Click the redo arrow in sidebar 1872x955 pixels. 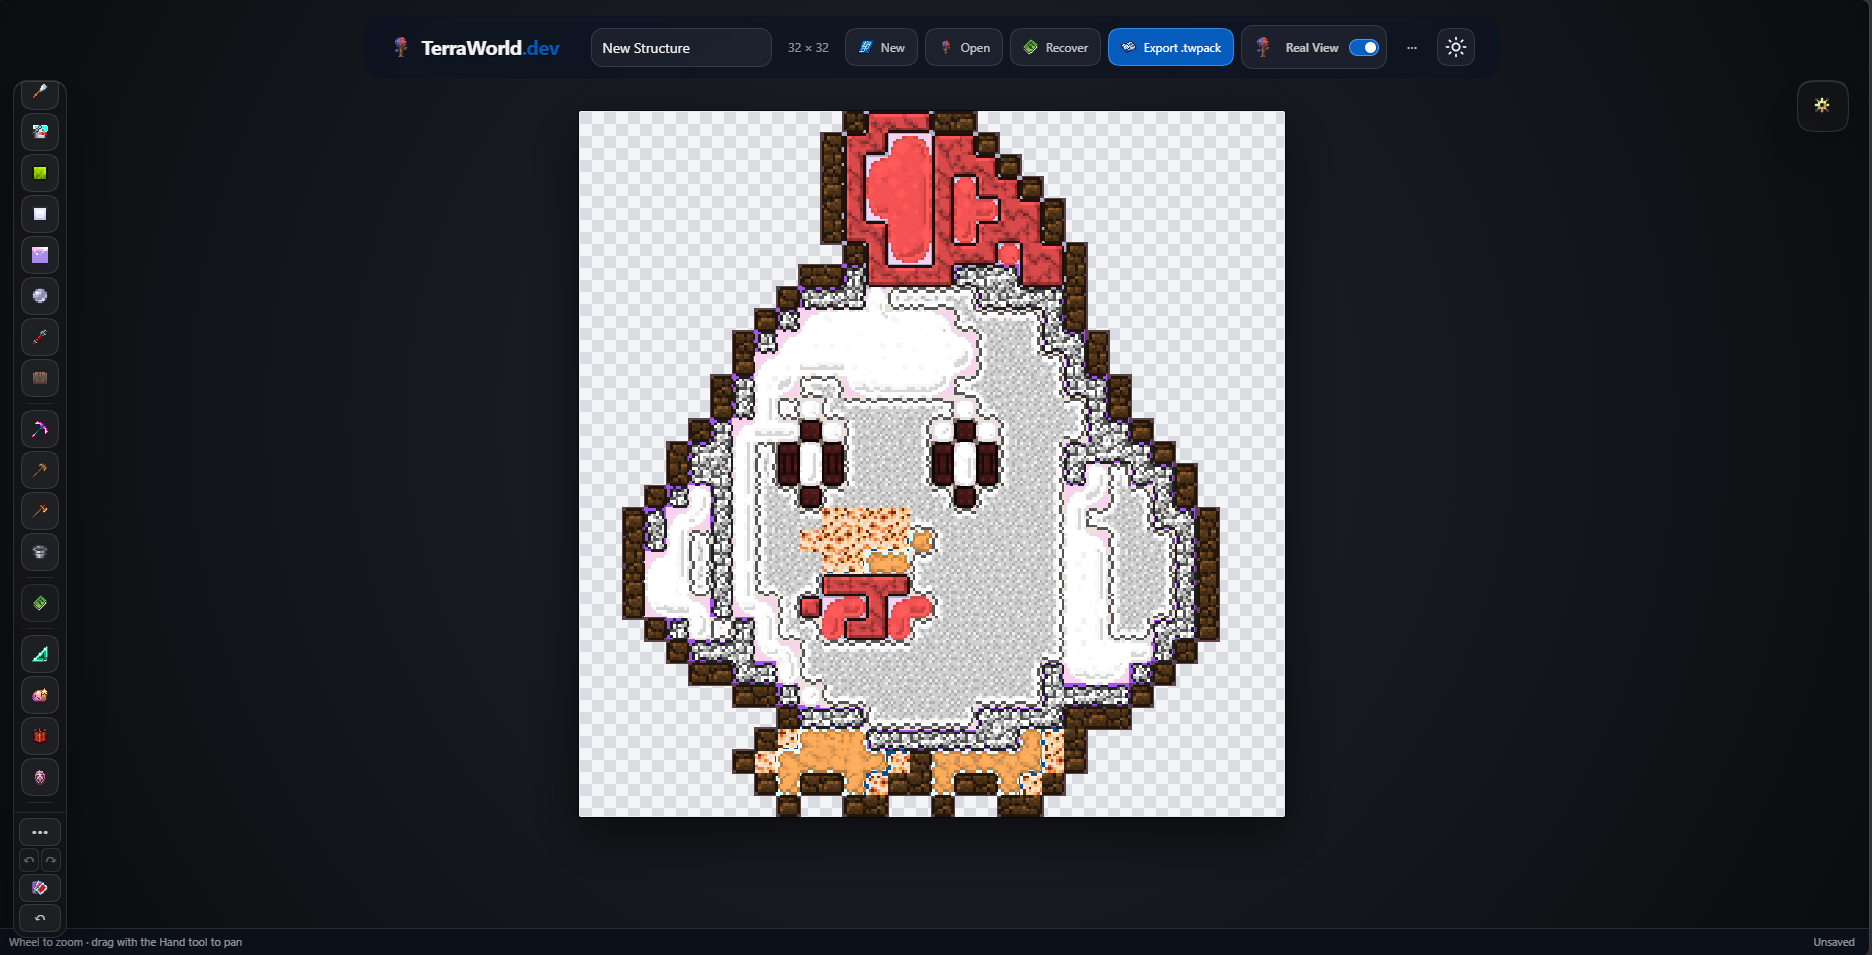[51, 860]
